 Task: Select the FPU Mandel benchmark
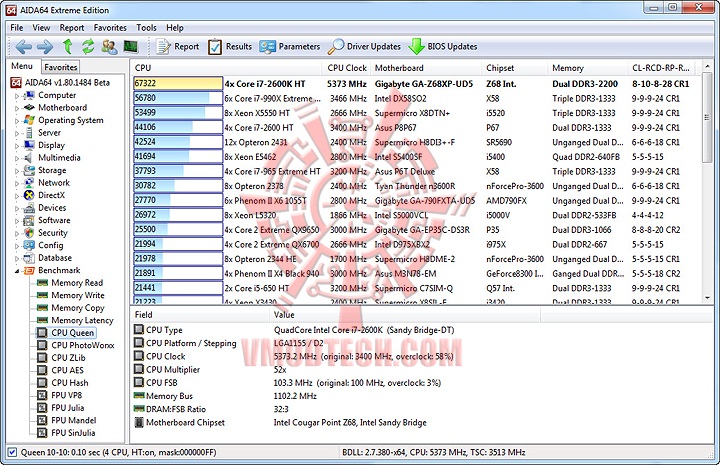[73, 420]
